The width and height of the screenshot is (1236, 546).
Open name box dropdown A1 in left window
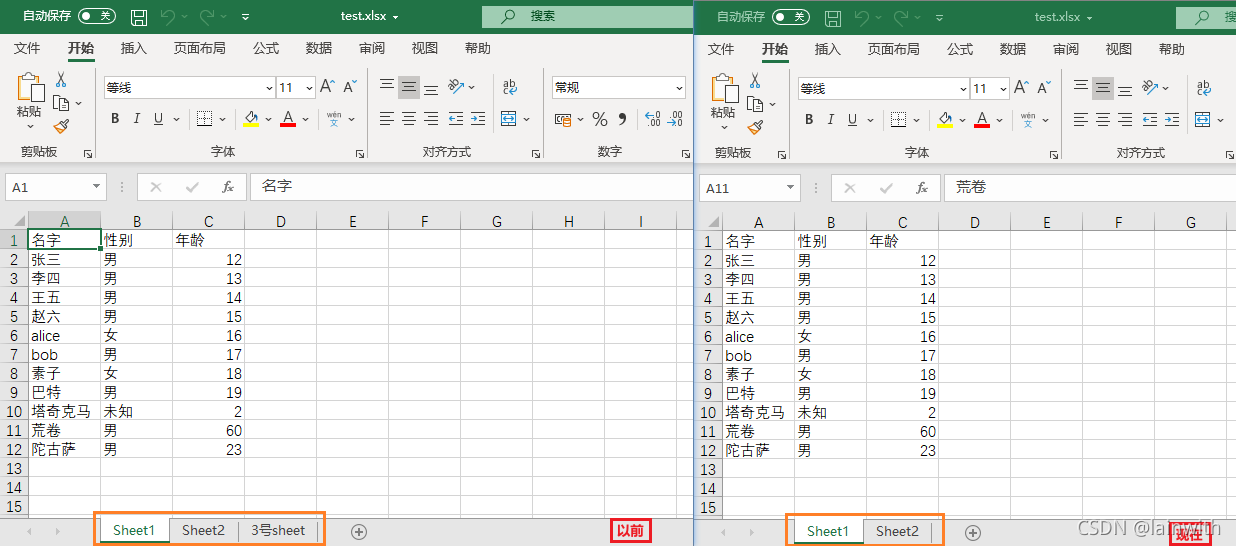[x=96, y=187]
